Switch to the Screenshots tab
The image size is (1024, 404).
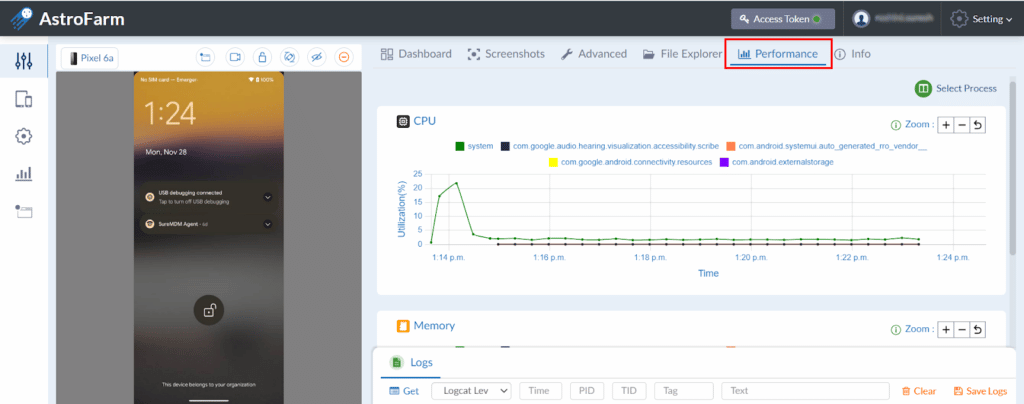(x=506, y=54)
